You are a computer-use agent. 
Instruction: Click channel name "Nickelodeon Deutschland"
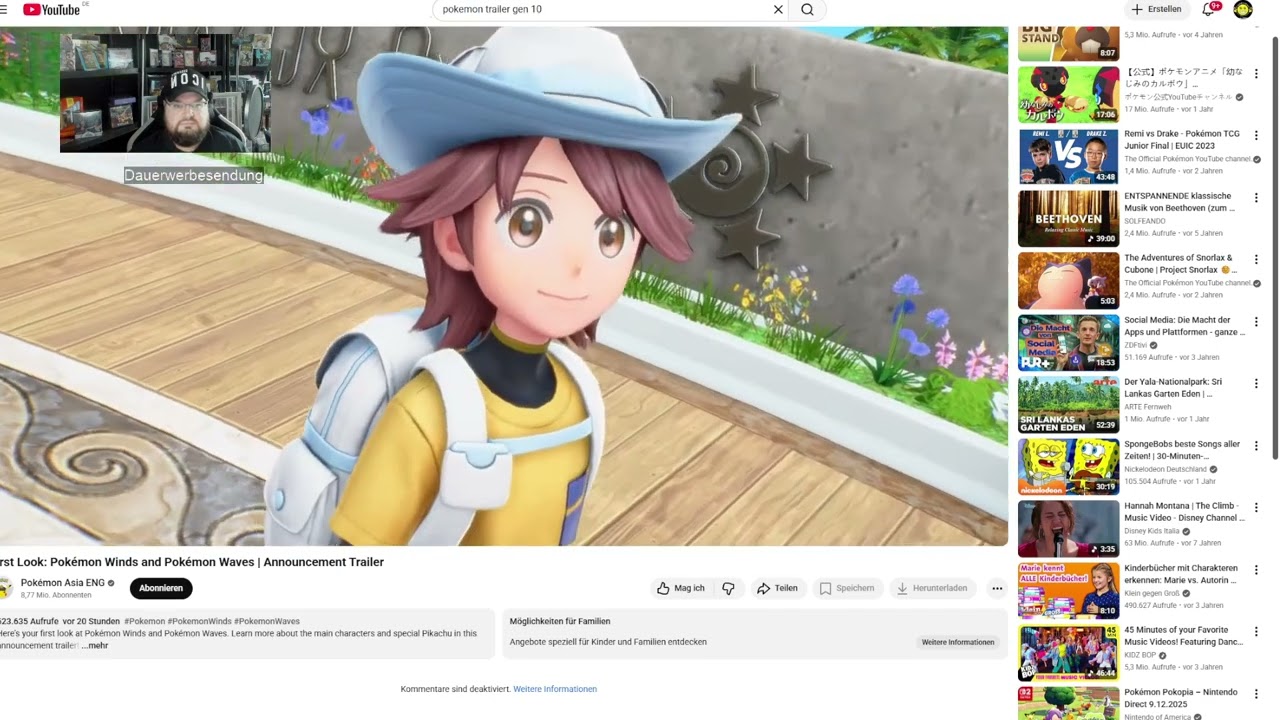point(1166,469)
